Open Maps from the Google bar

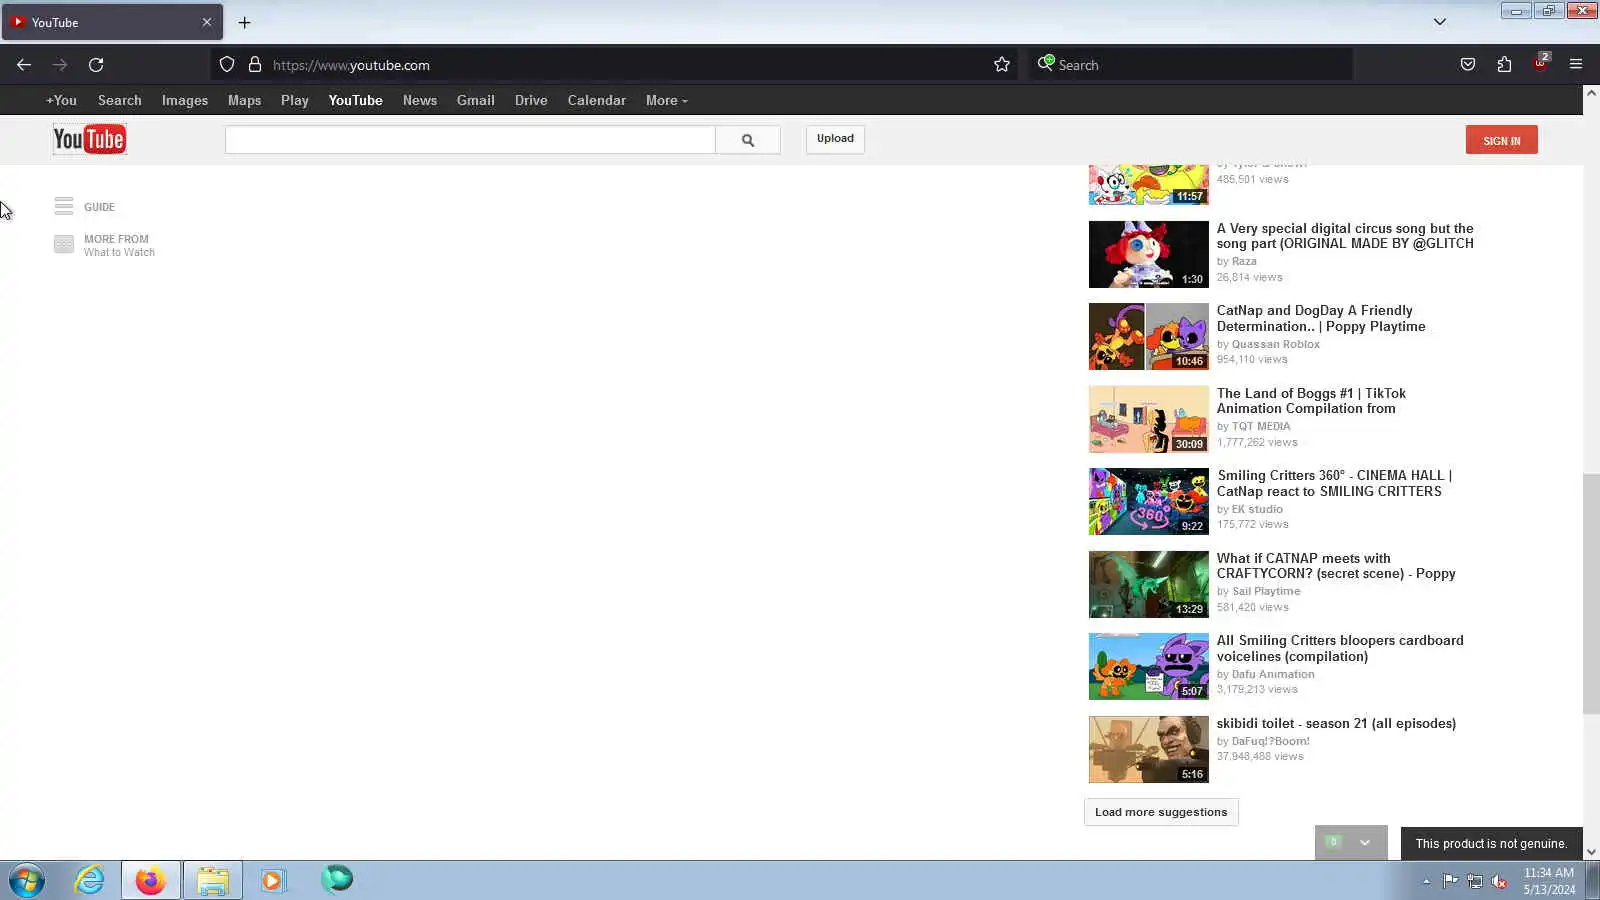244,100
